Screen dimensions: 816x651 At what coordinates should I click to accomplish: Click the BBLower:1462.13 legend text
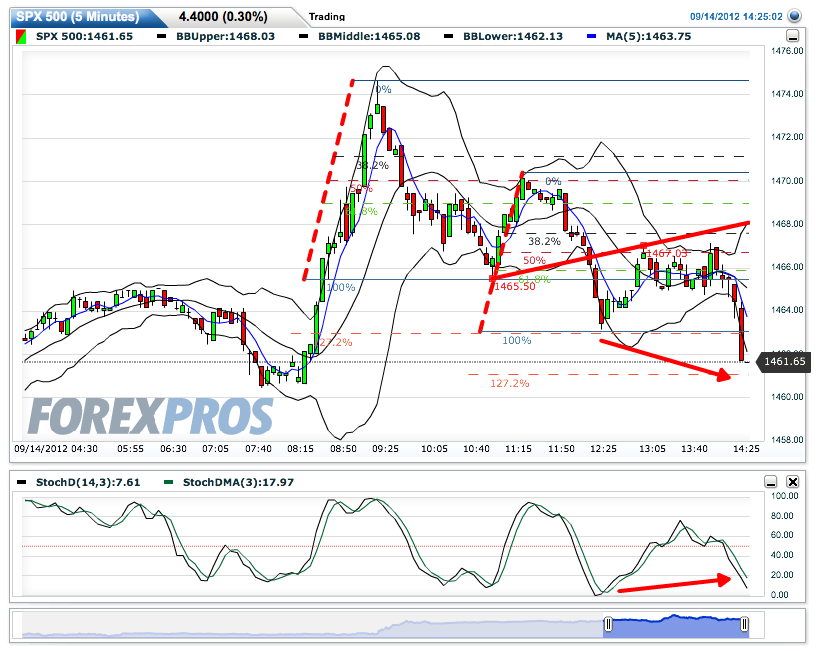point(513,36)
